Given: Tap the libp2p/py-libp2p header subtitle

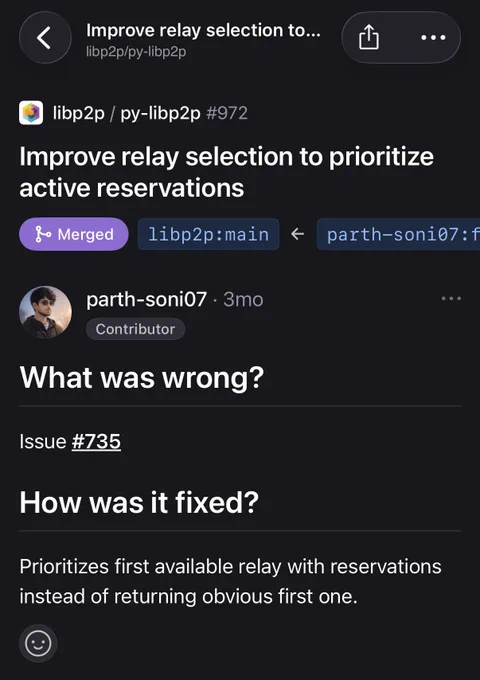Looking at the screenshot, I should 136,52.
